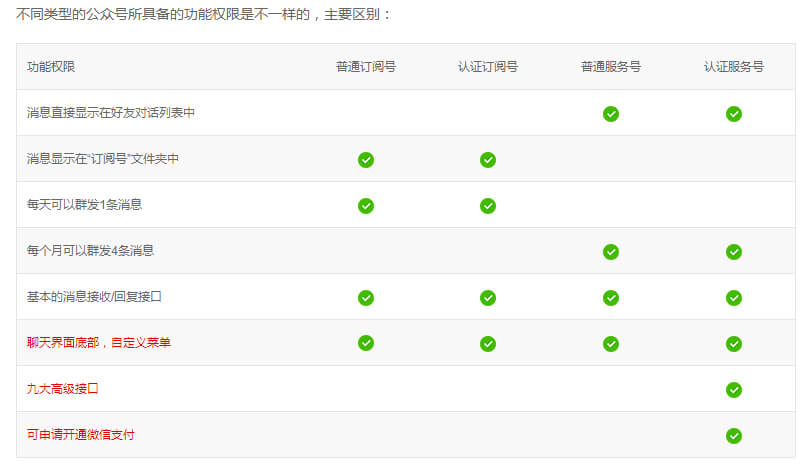Click 认证服务号 checkmark in 自定义菜单 row

click(x=734, y=343)
